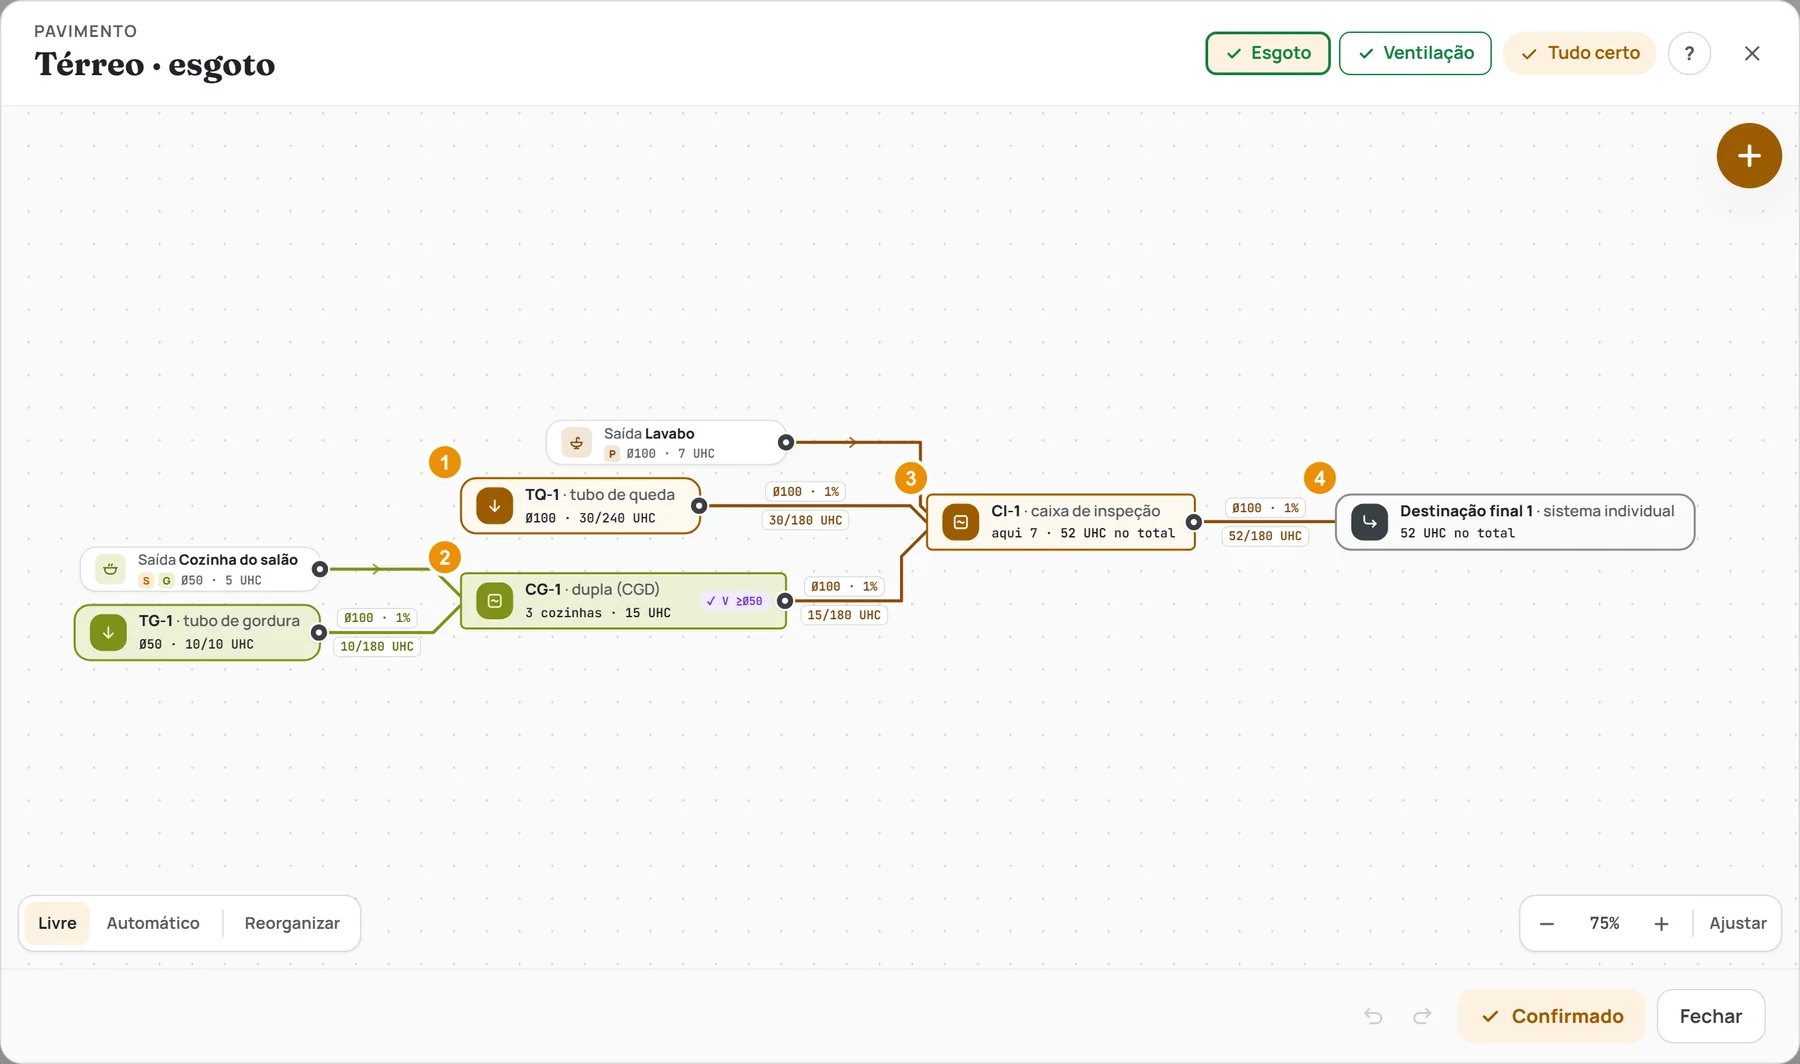The width and height of the screenshot is (1800, 1064).
Task: Click the CG-1 dupla box icon
Action: [494, 601]
